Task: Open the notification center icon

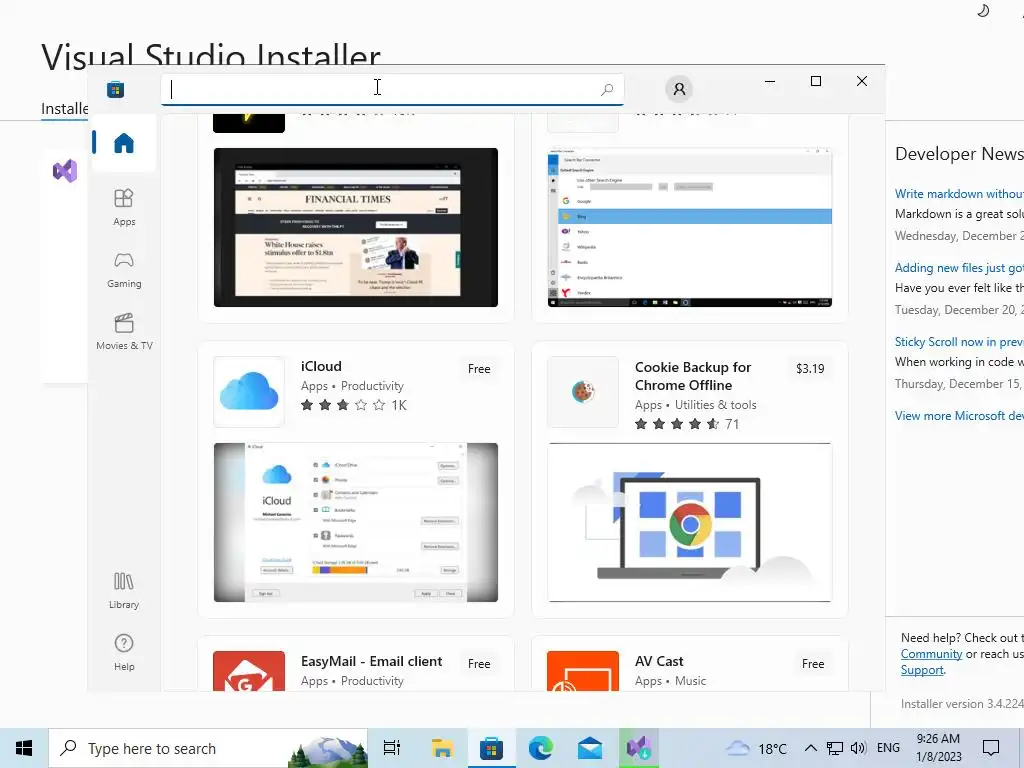Action: [x=991, y=748]
